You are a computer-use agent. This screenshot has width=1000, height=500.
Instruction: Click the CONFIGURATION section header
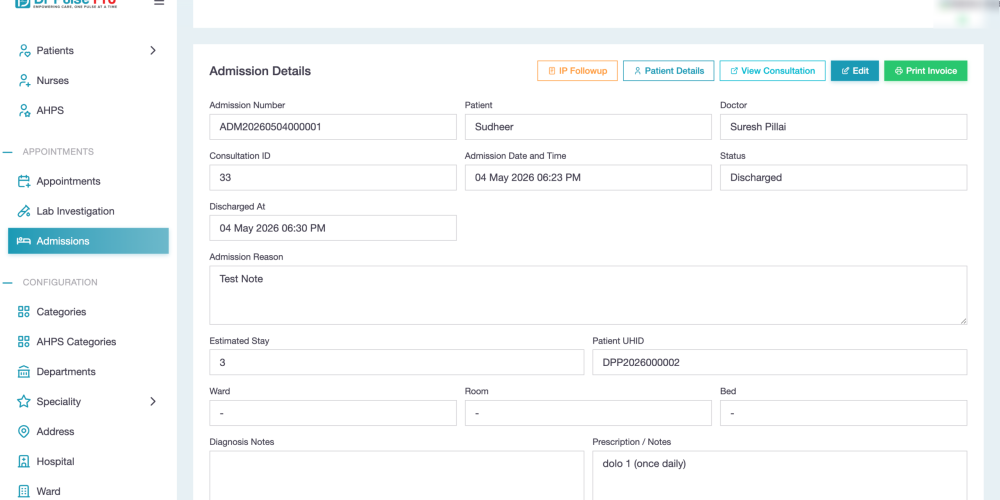pyautogui.click(x=60, y=282)
